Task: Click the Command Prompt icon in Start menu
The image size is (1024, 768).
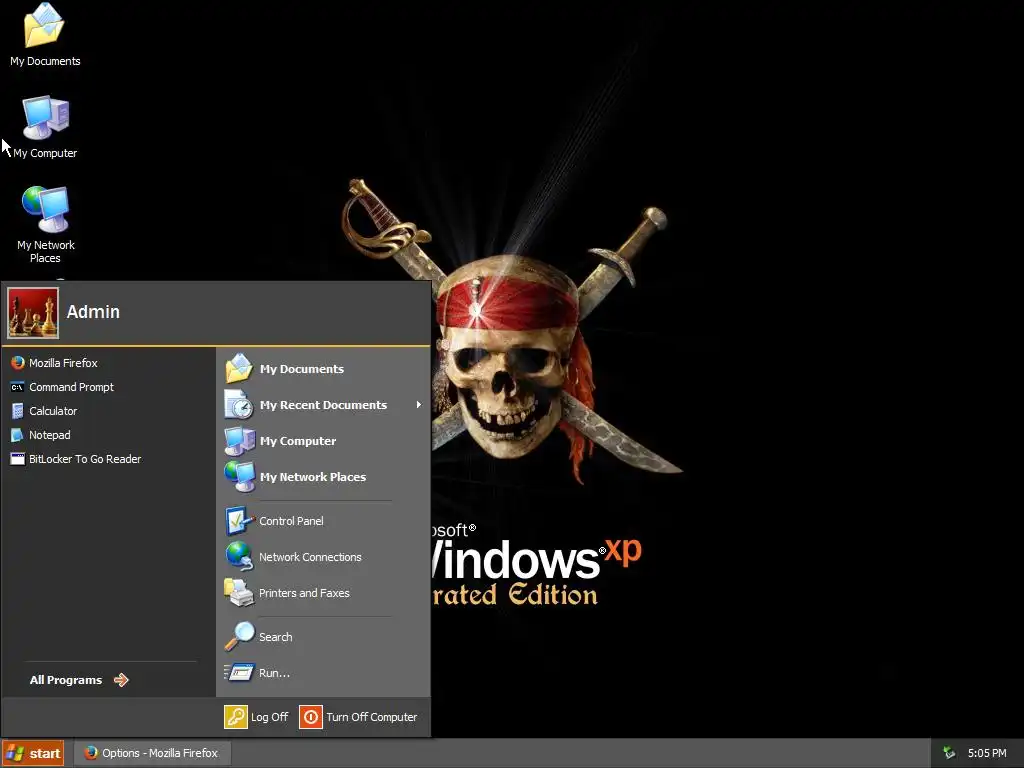Action: click(18, 387)
